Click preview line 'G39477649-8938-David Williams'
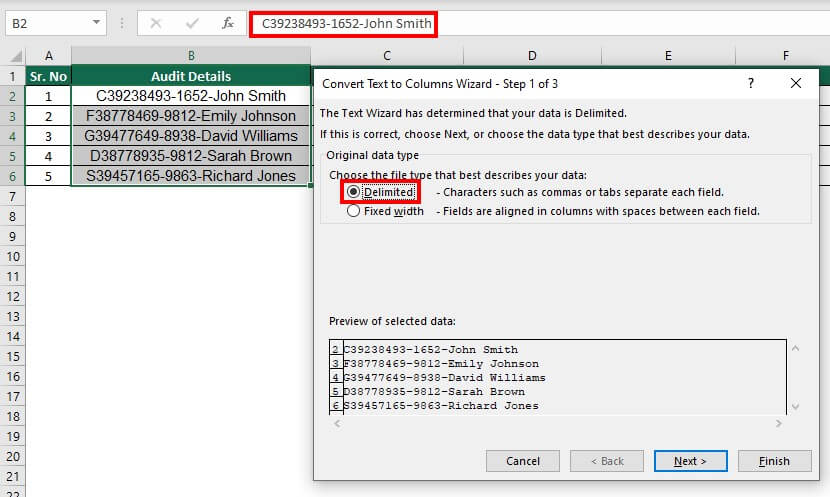 [x=445, y=378]
